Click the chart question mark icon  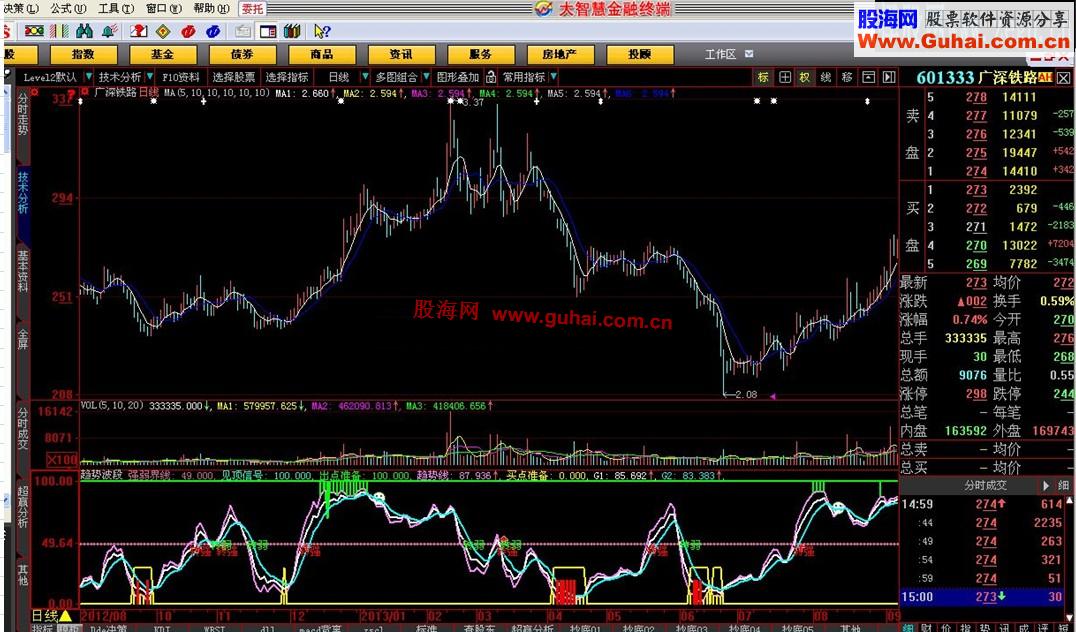pos(139,31)
